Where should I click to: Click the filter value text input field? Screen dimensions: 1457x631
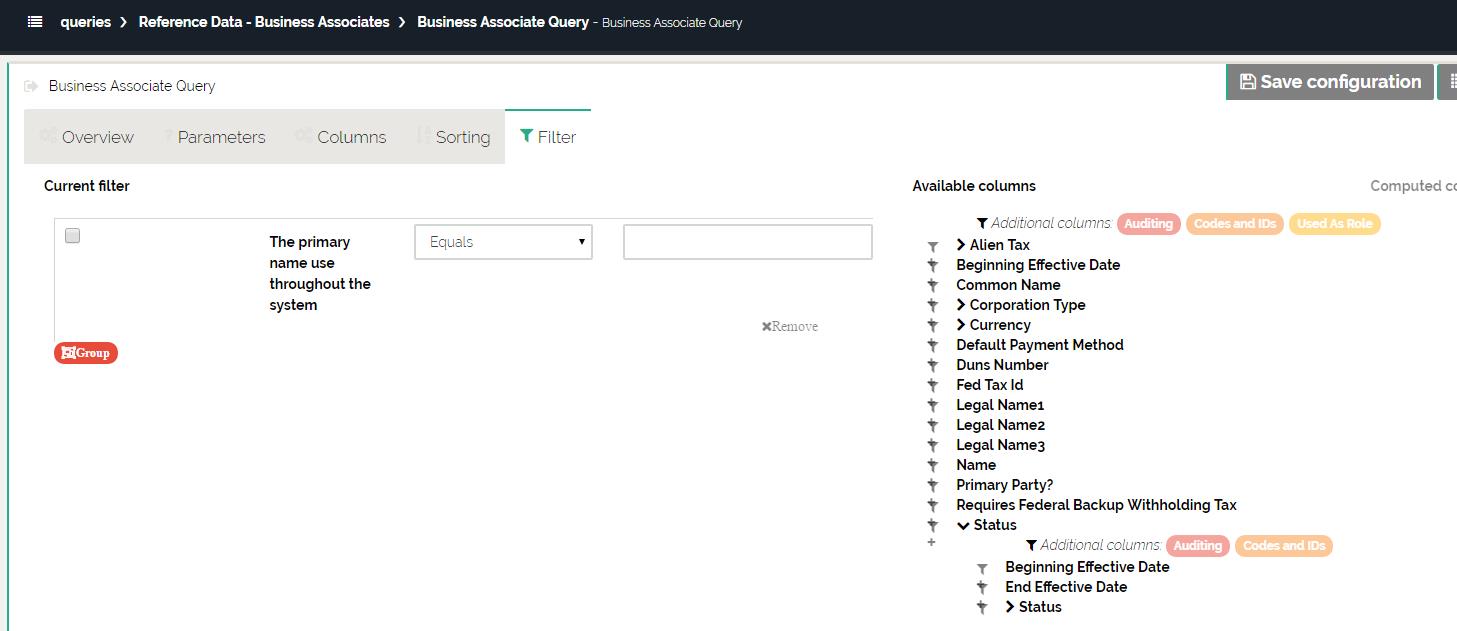tap(747, 242)
